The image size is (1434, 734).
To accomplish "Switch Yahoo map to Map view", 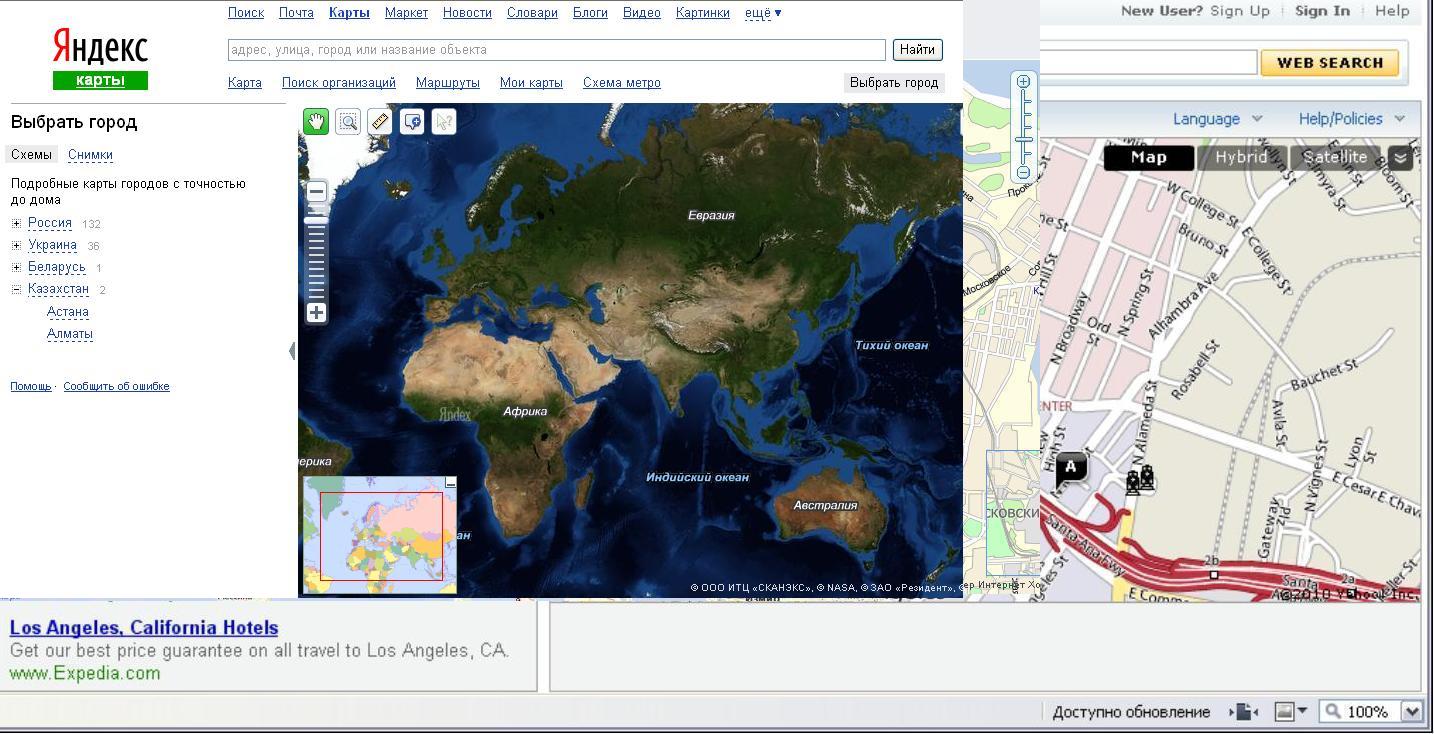I will (1148, 157).
